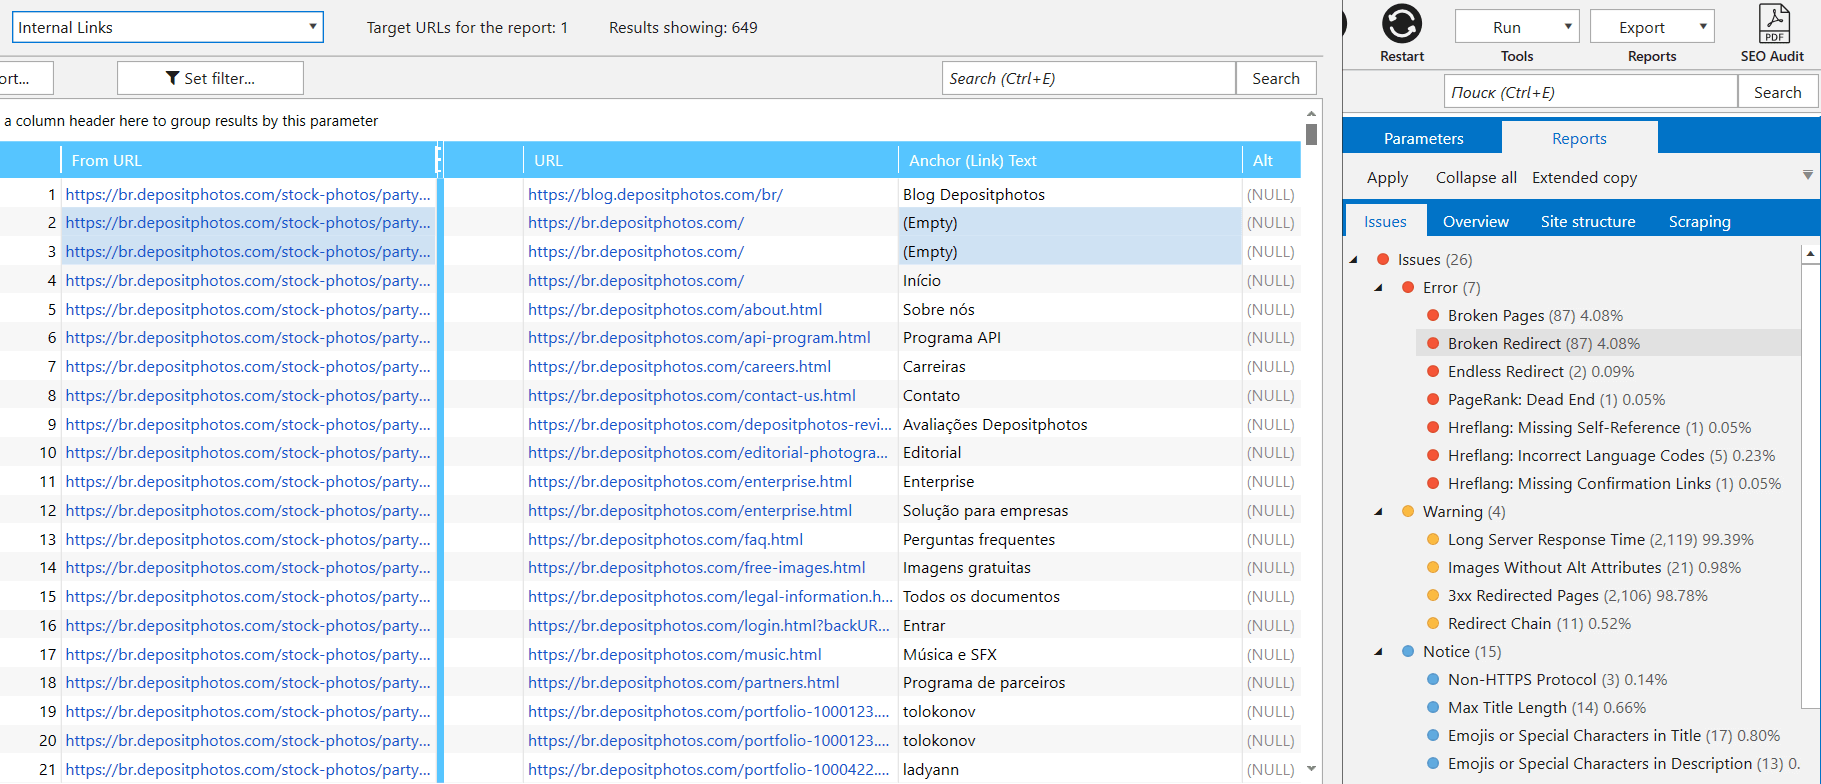Viewport: 1821px width, 784px height.
Task: Click the sidebar Search button
Action: [1777, 92]
